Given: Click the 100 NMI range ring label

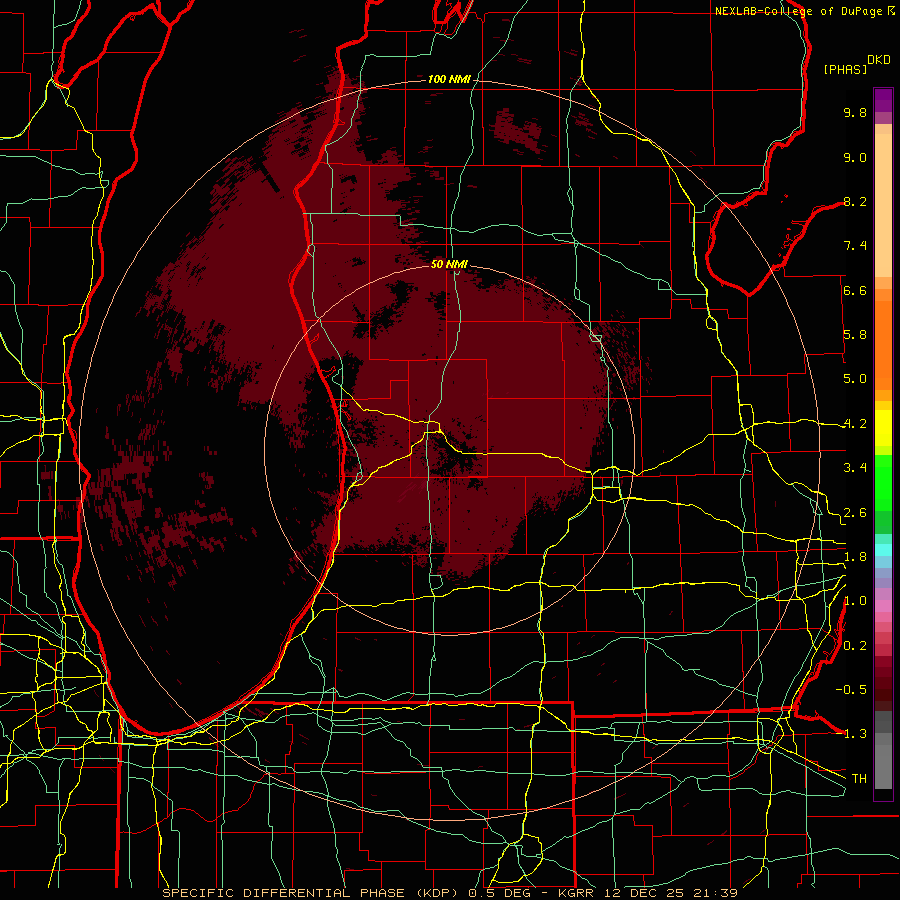Looking at the screenshot, I should click(x=449, y=79).
